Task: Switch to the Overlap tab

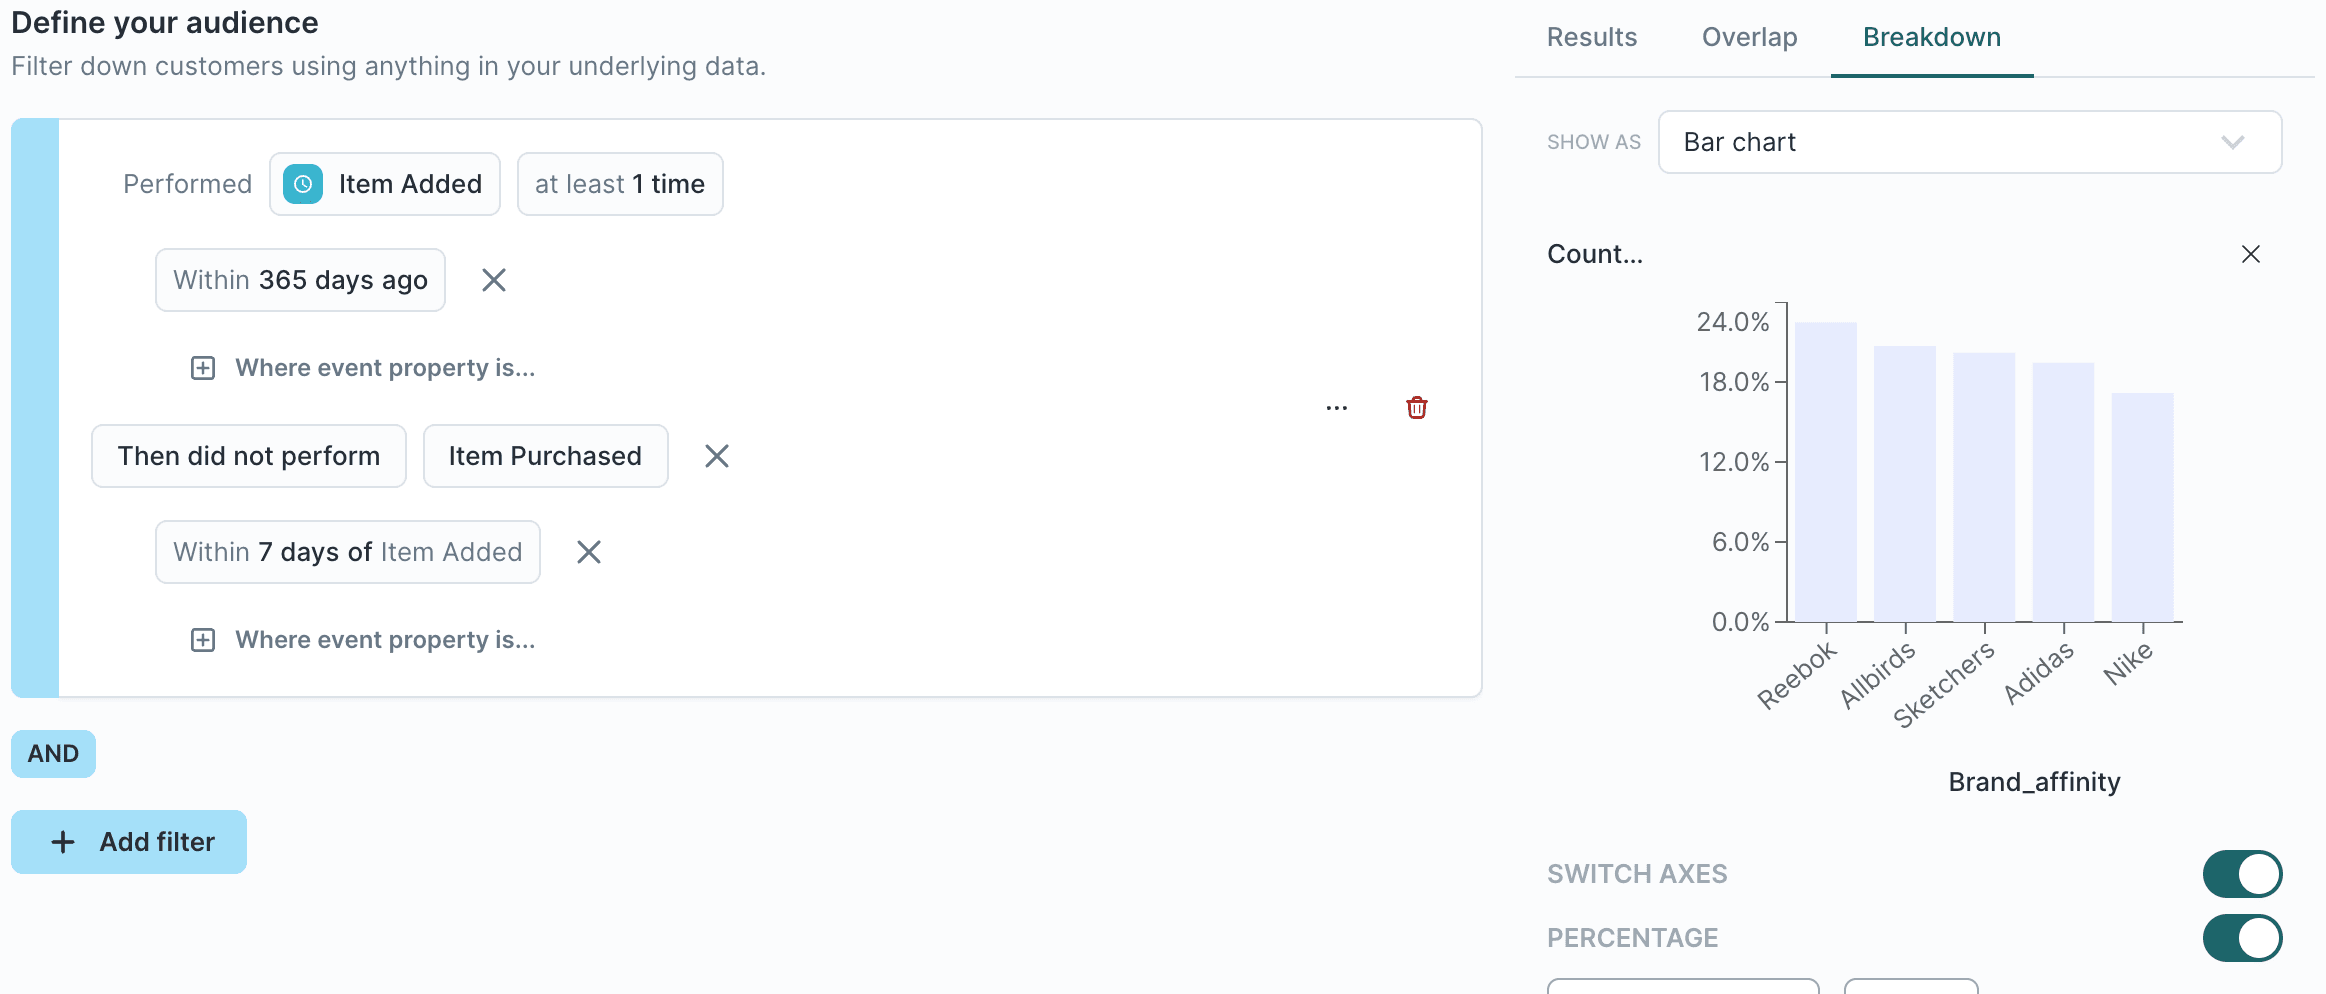Action: pyautogui.click(x=1748, y=37)
